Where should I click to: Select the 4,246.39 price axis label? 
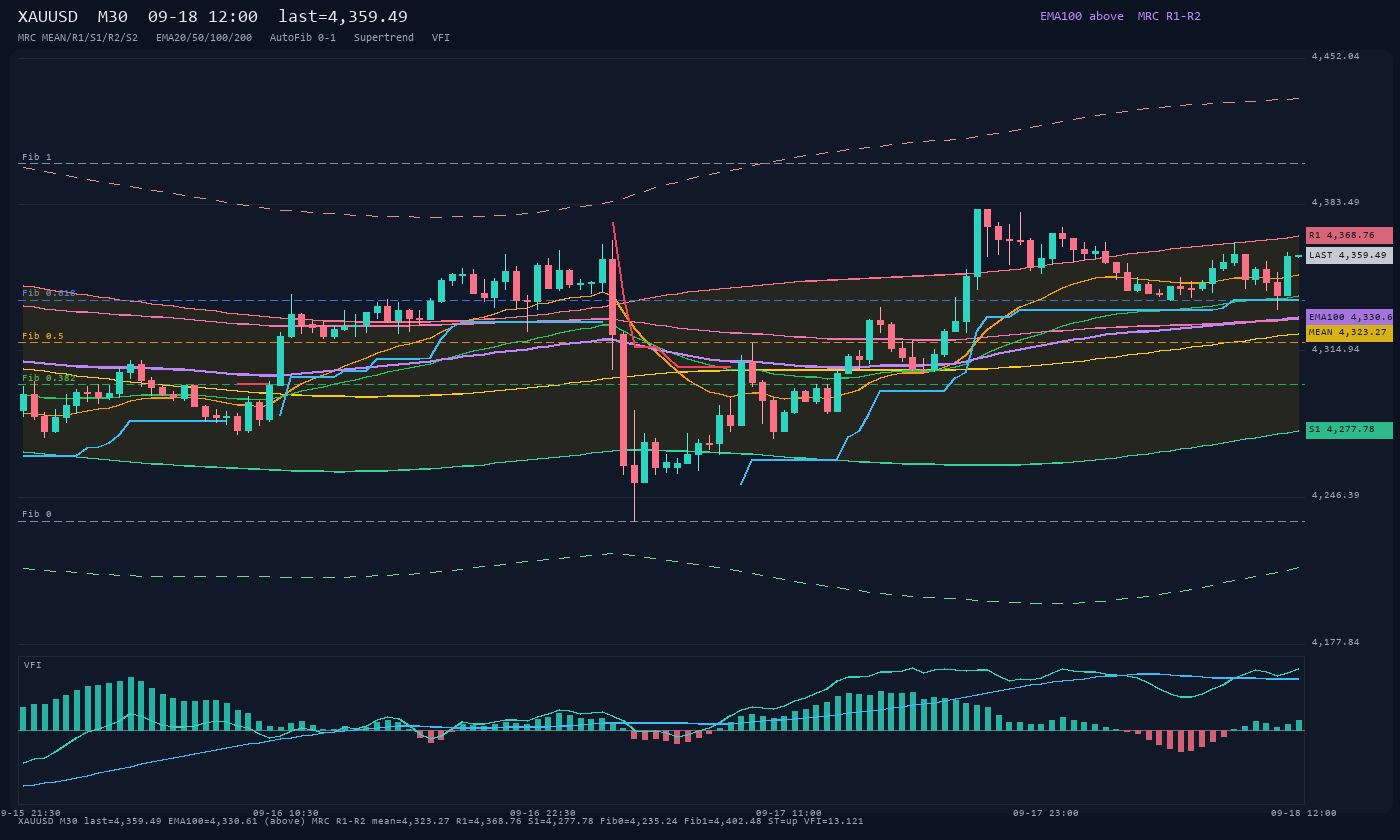tap(1335, 495)
